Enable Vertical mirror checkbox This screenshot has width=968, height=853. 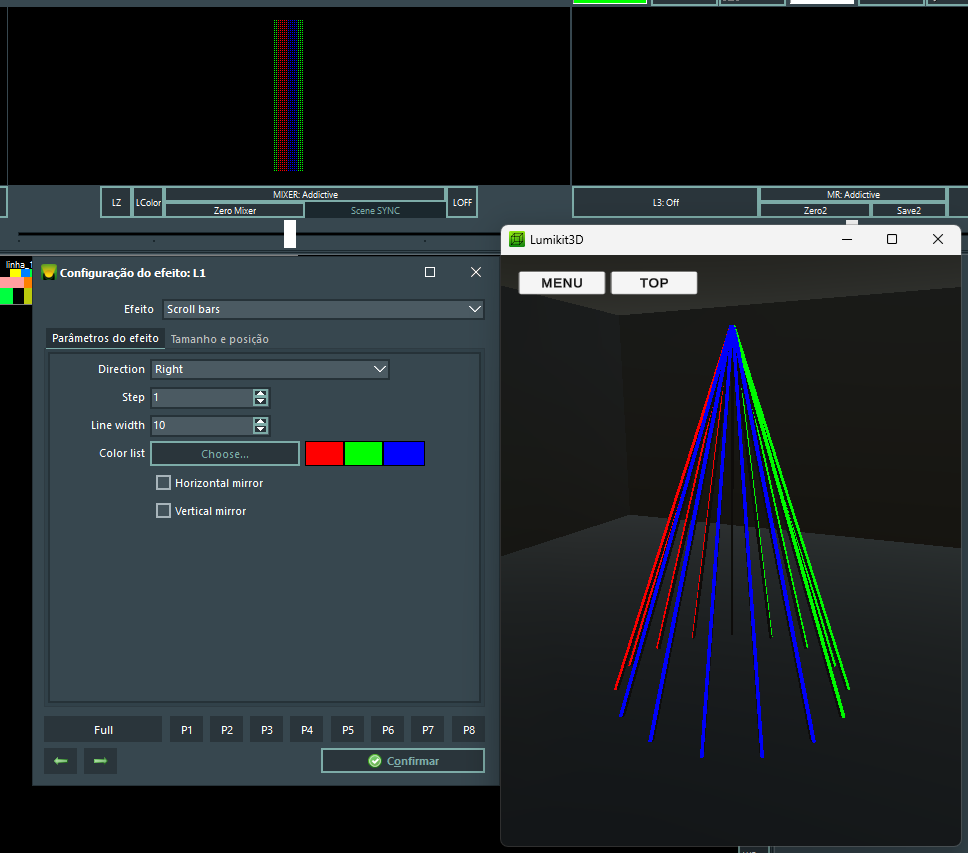(164, 511)
